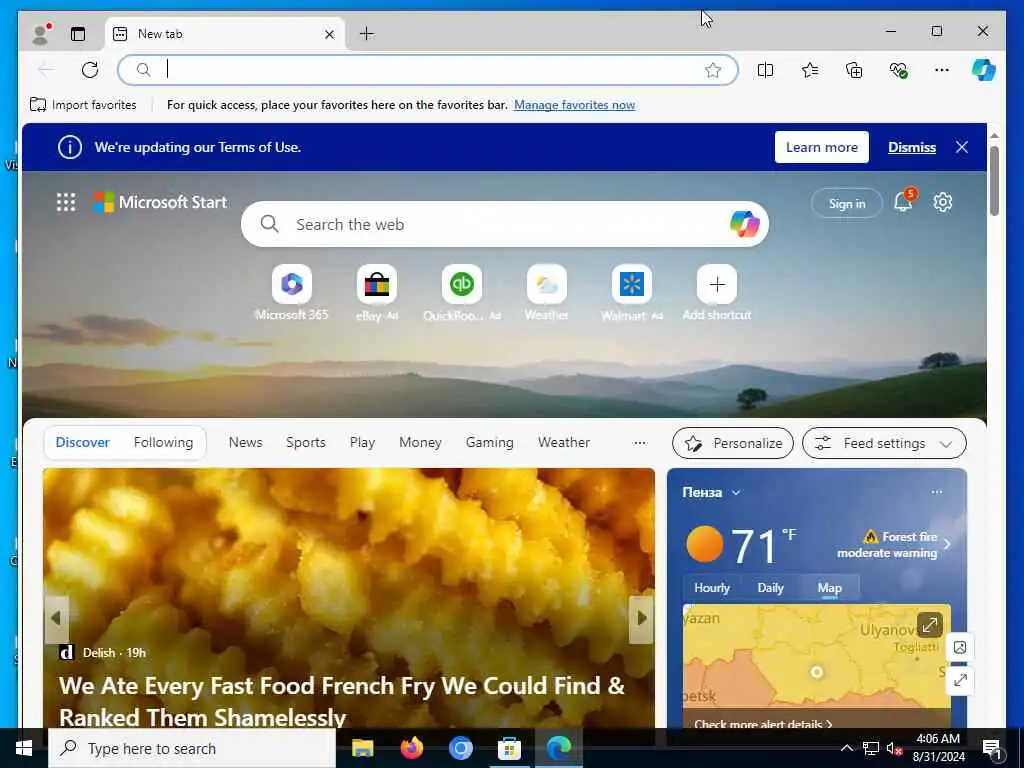Open Copilot sidebar icon
This screenshot has width=1024, height=768.
984,70
